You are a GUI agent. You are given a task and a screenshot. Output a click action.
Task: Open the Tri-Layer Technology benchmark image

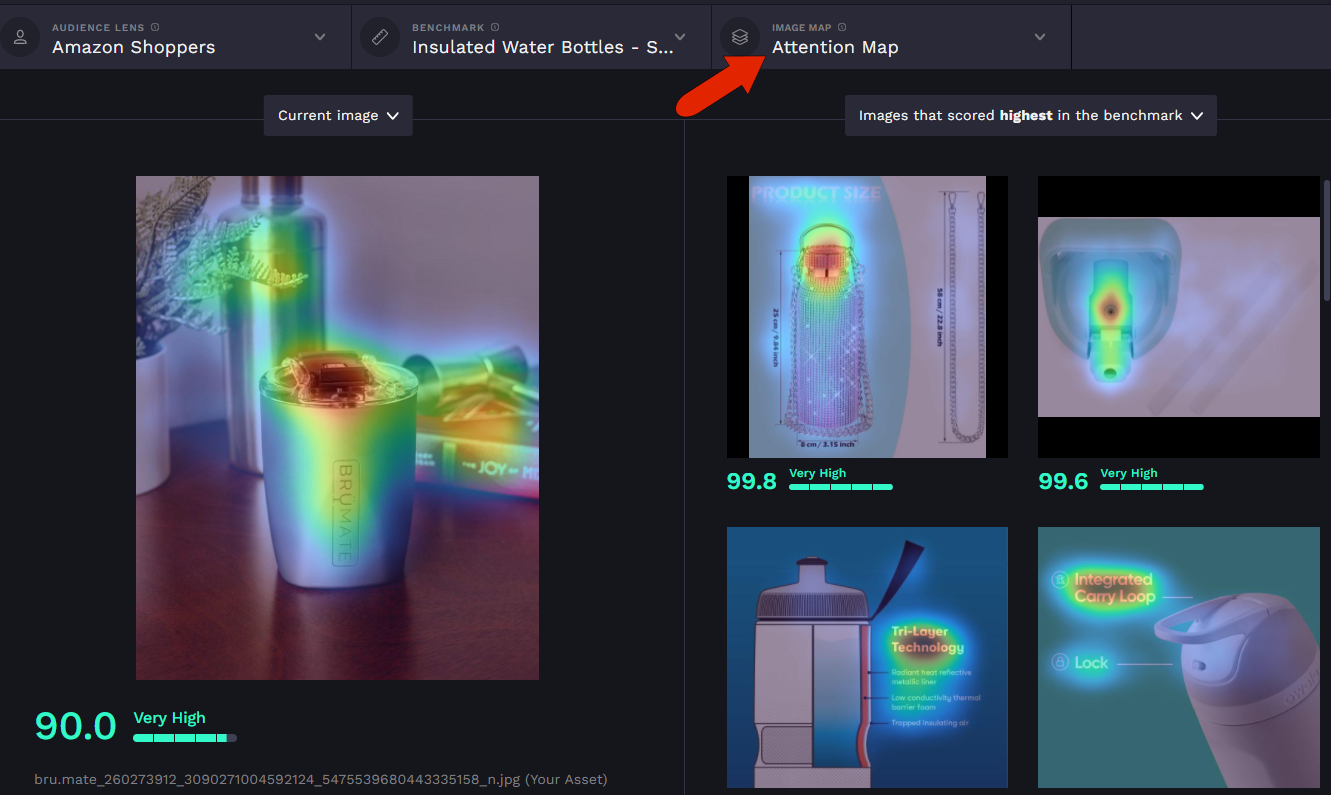[867, 657]
